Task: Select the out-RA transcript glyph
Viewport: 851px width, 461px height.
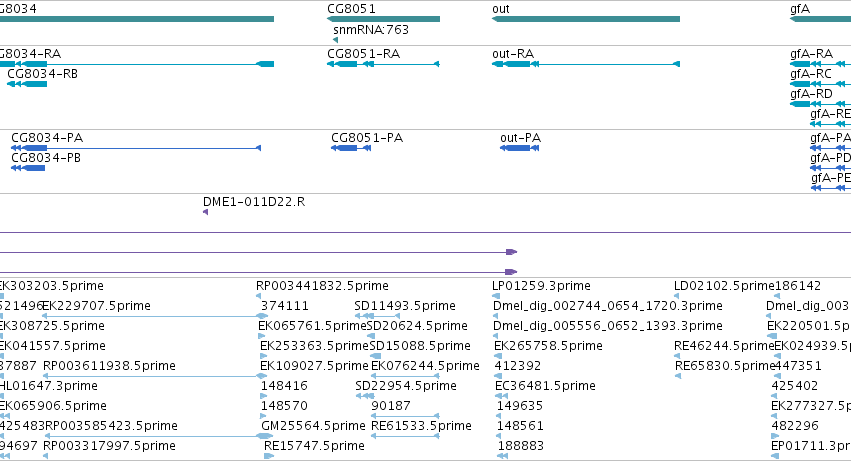Action: pos(586,64)
